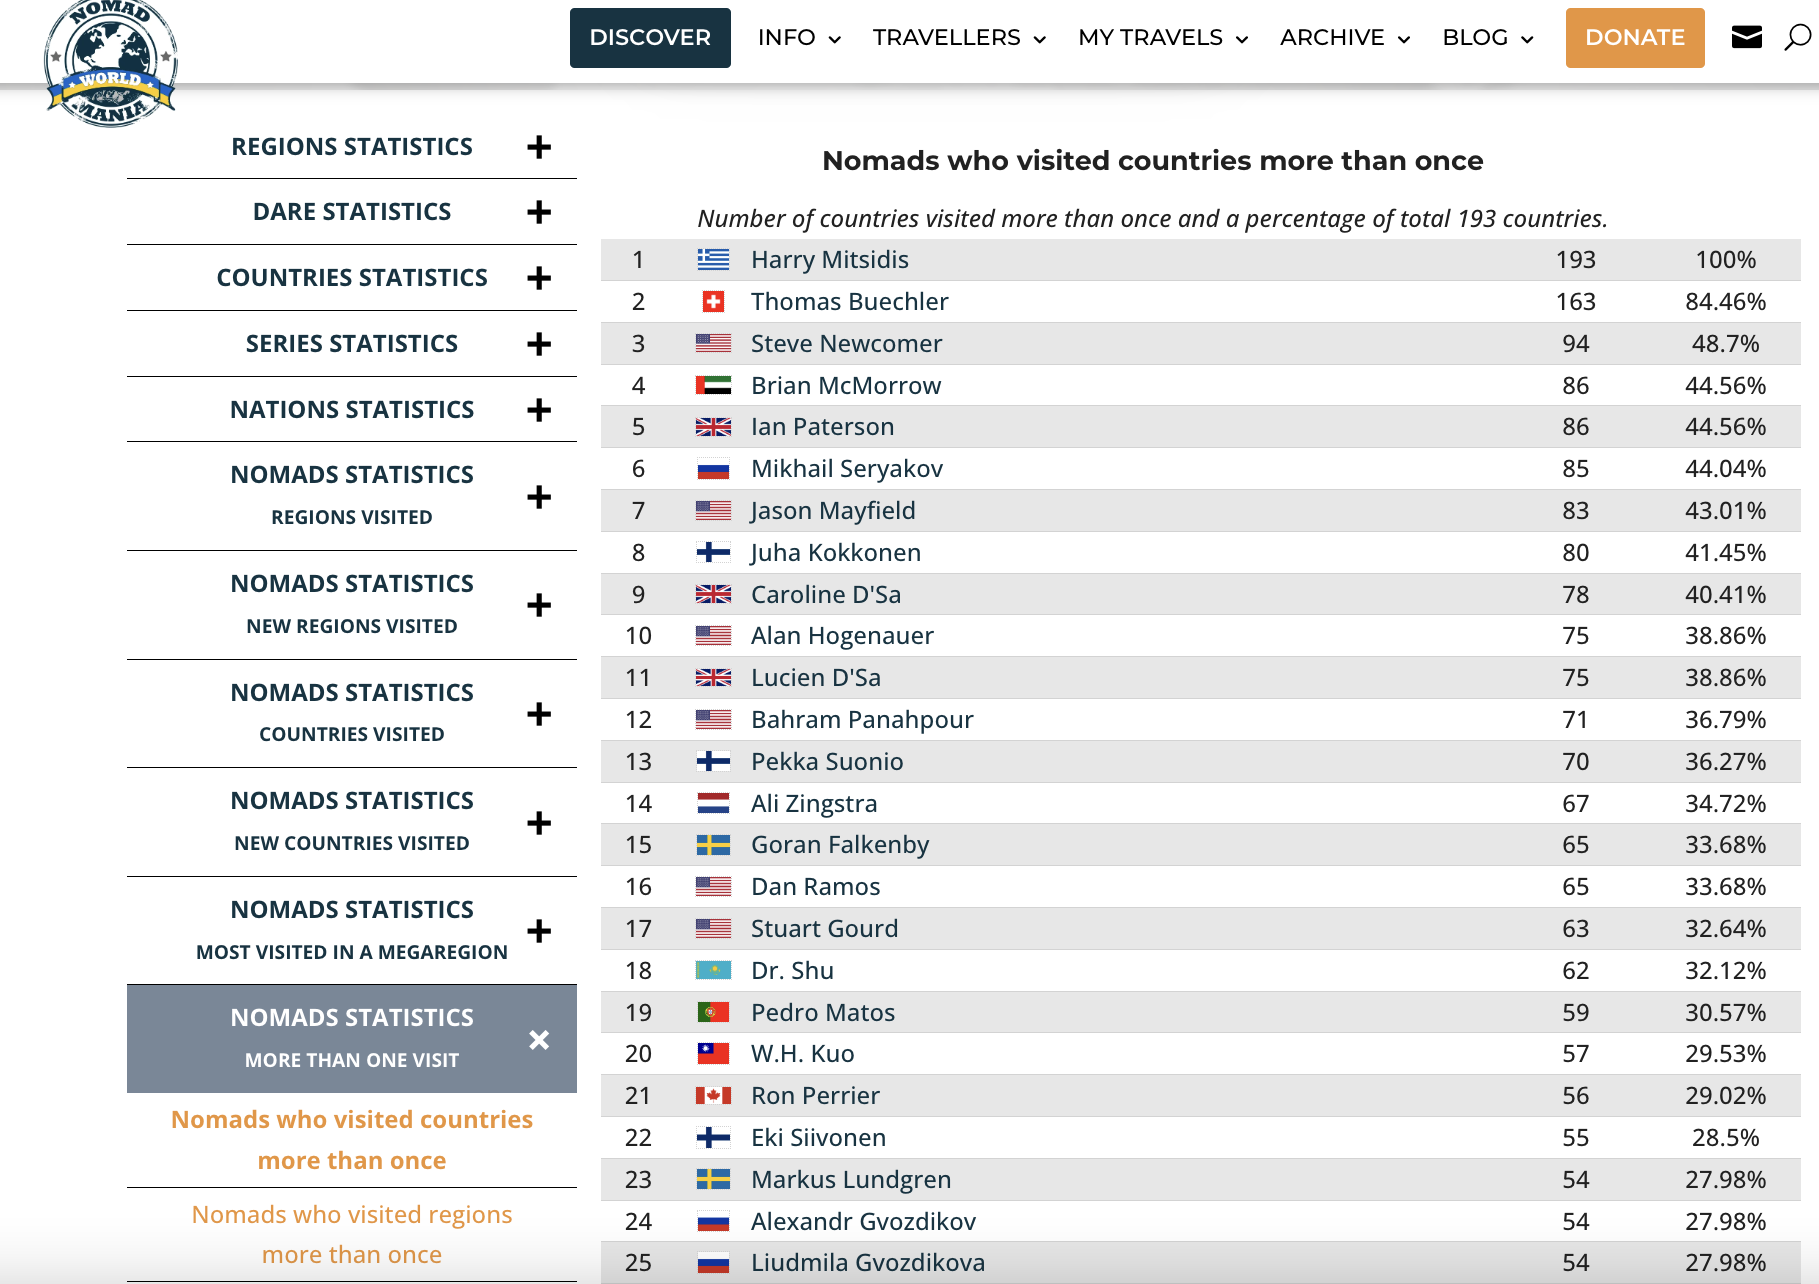Screen dimensions: 1819x1284
Task: Click the Canadian flag beside Ron Perrier
Action: 713,1096
